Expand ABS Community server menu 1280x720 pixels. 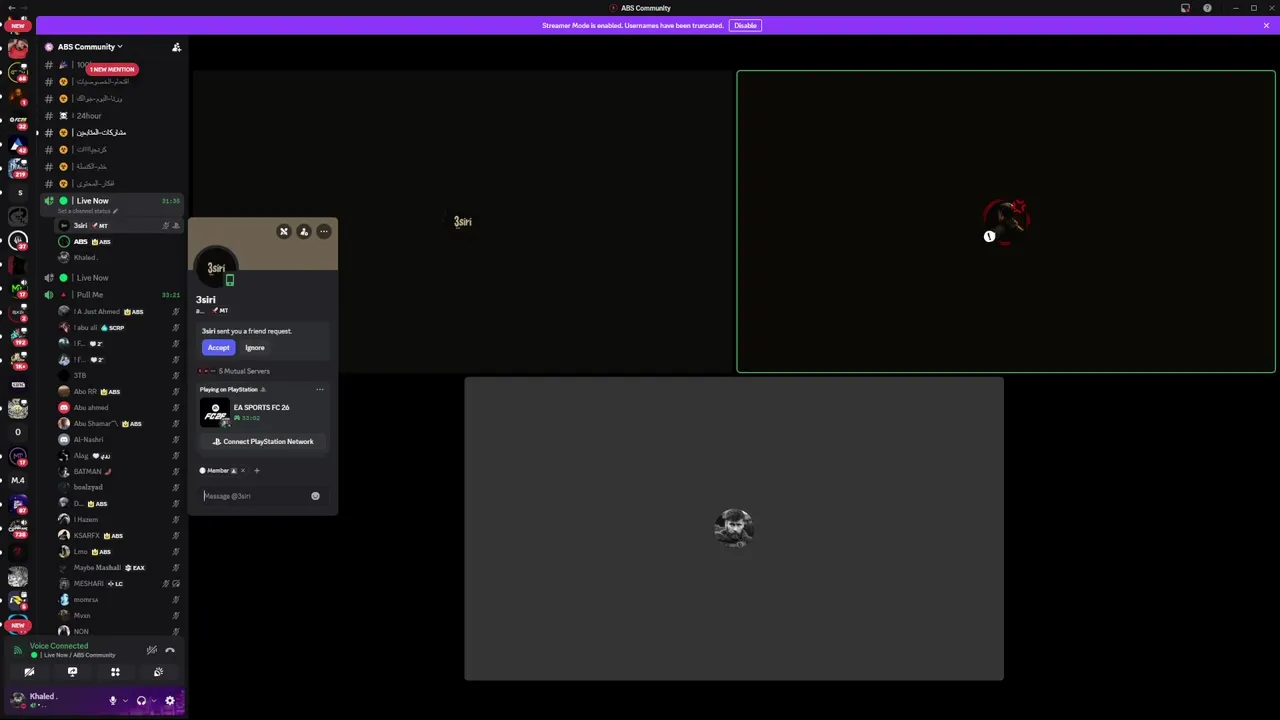click(x=90, y=47)
